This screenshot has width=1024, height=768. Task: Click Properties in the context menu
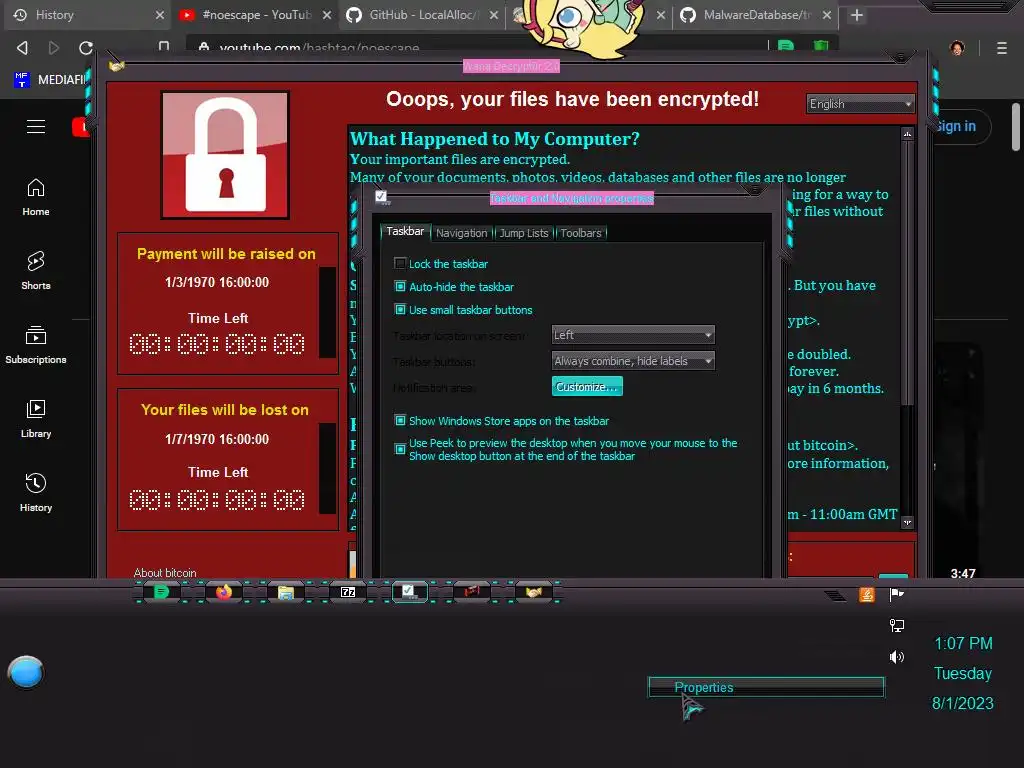pyautogui.click(x=765, y=687)
